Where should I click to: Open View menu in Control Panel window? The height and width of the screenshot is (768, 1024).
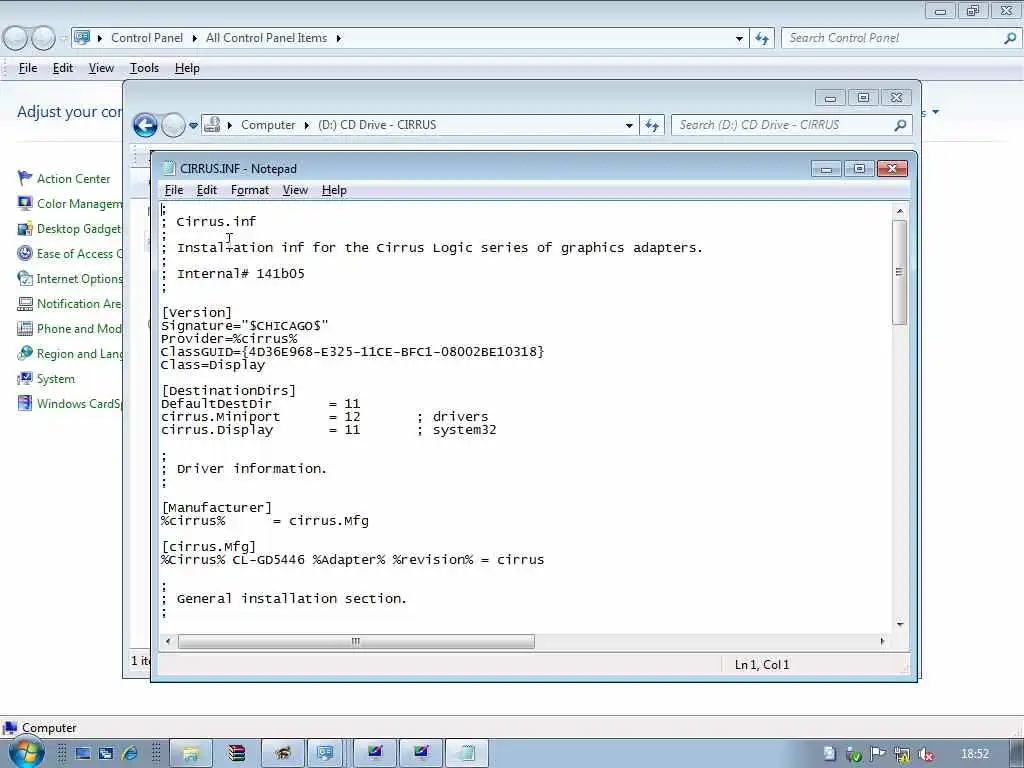pos(101,68)
